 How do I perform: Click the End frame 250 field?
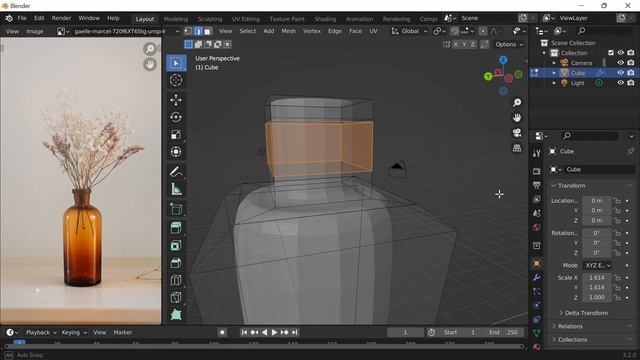tap(504, 333)
